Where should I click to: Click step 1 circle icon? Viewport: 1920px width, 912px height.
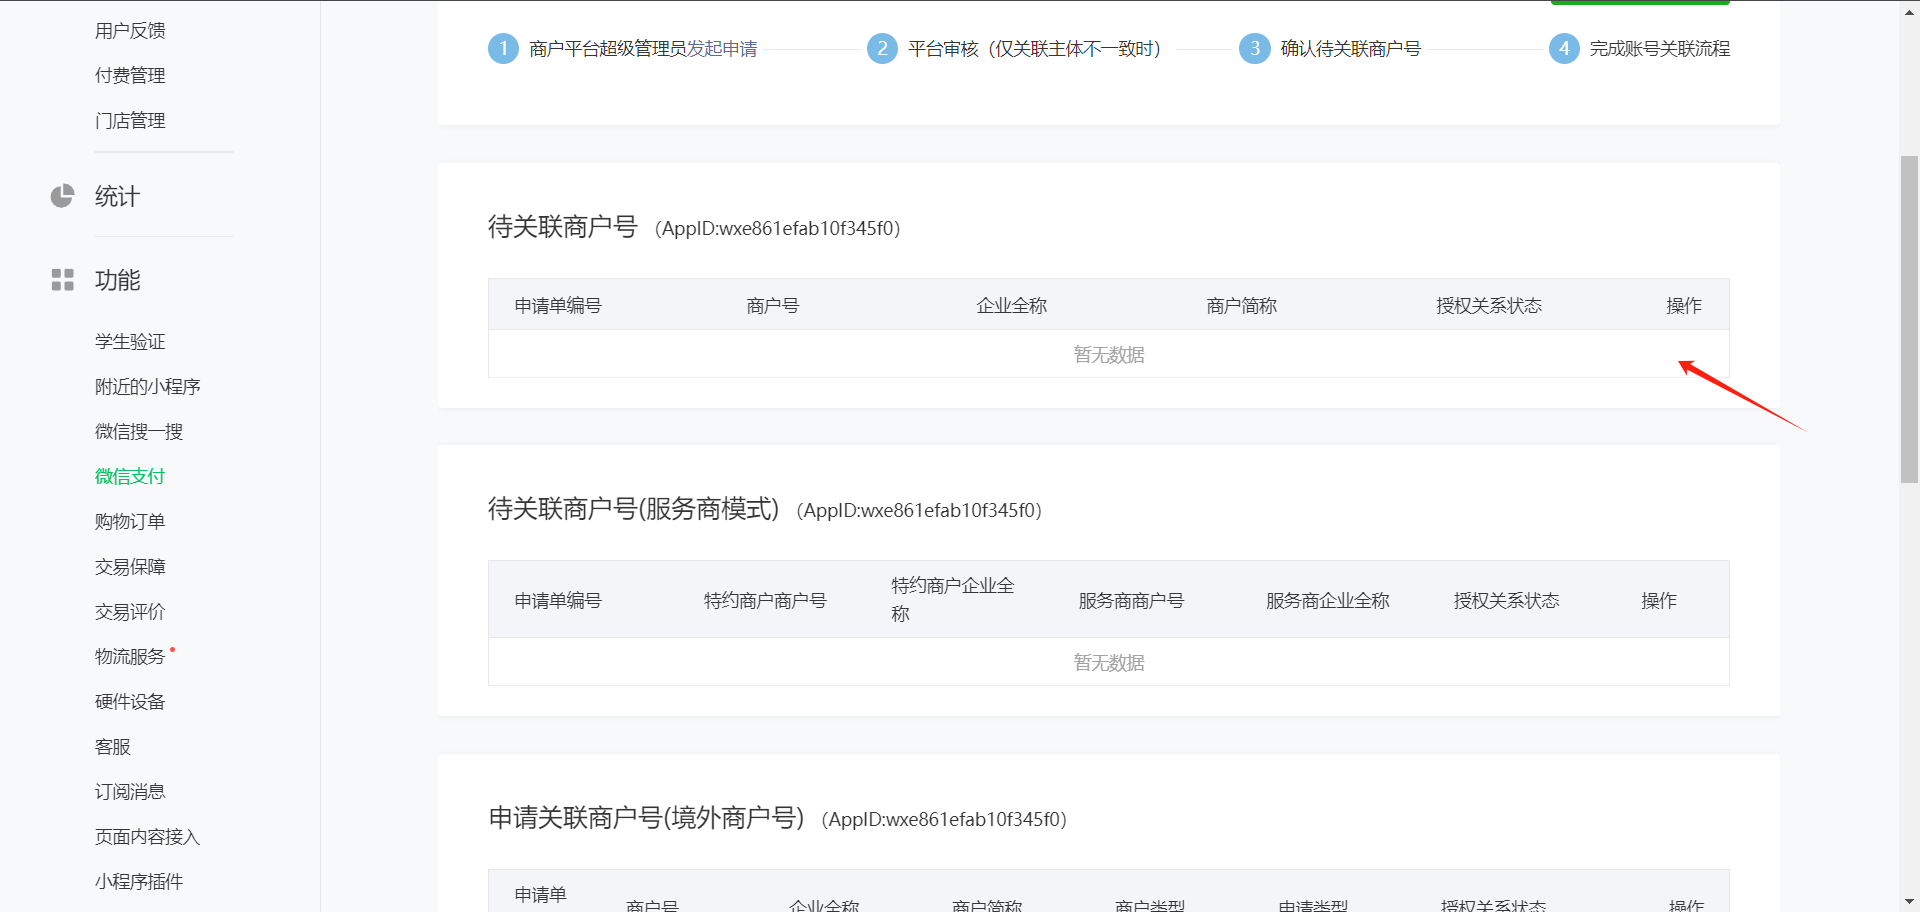(503, 48)
